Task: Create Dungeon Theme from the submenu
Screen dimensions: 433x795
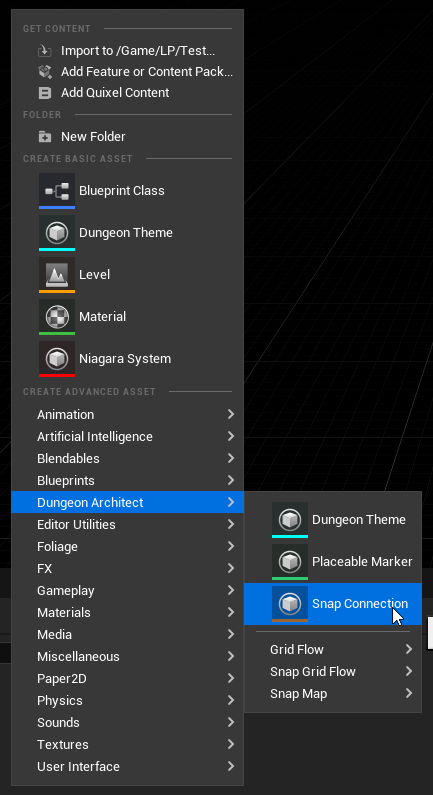Action: (x=333, y=520)
